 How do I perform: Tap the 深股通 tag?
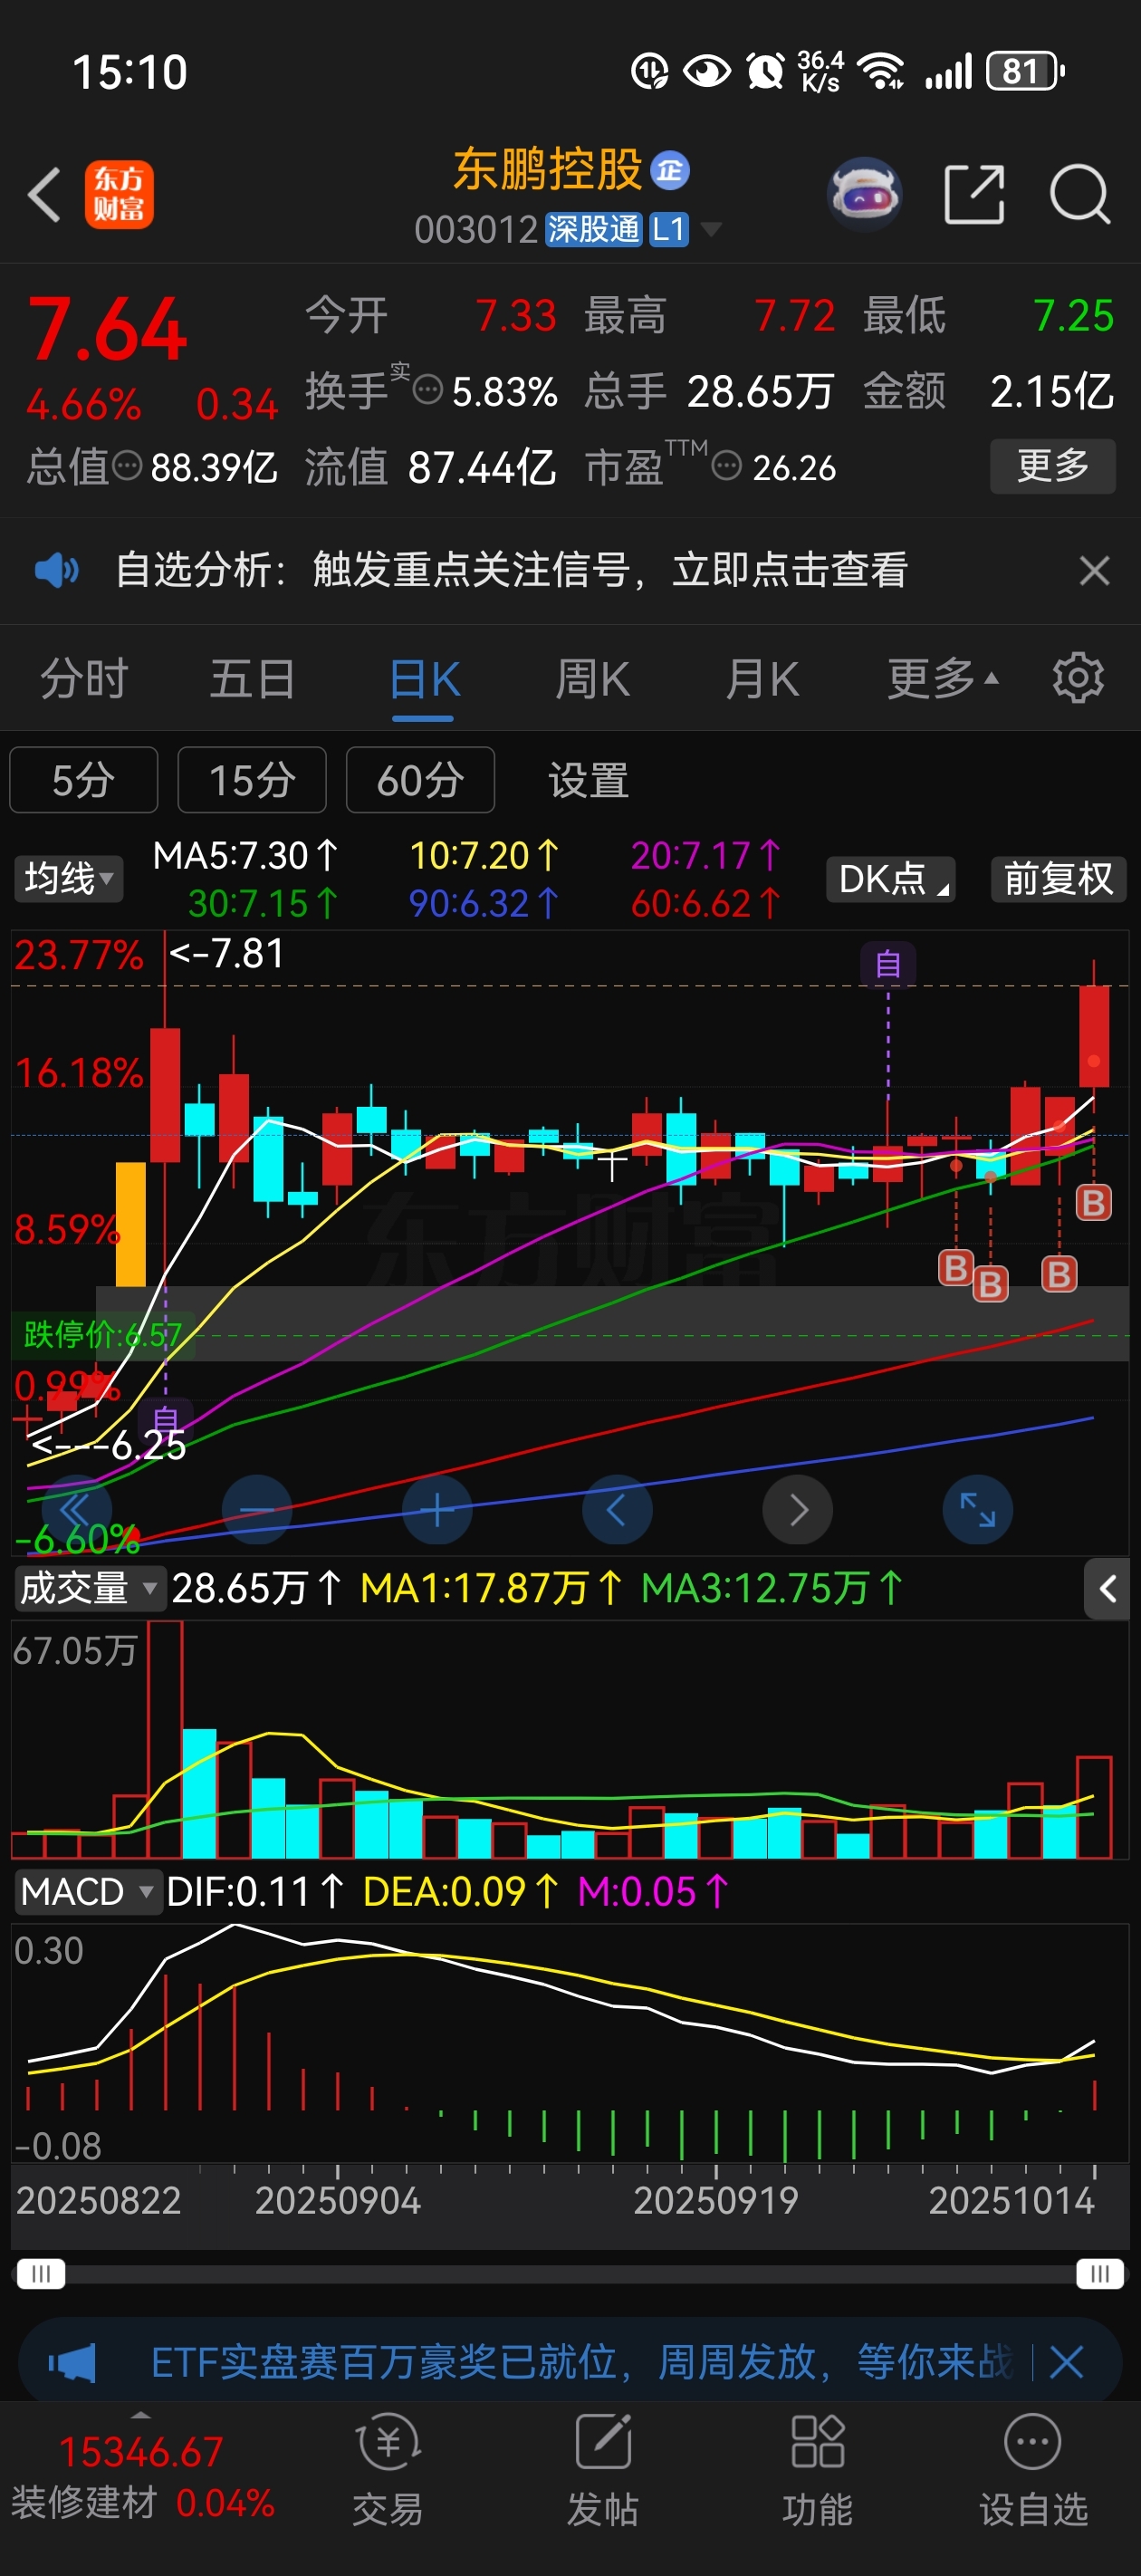593,230
